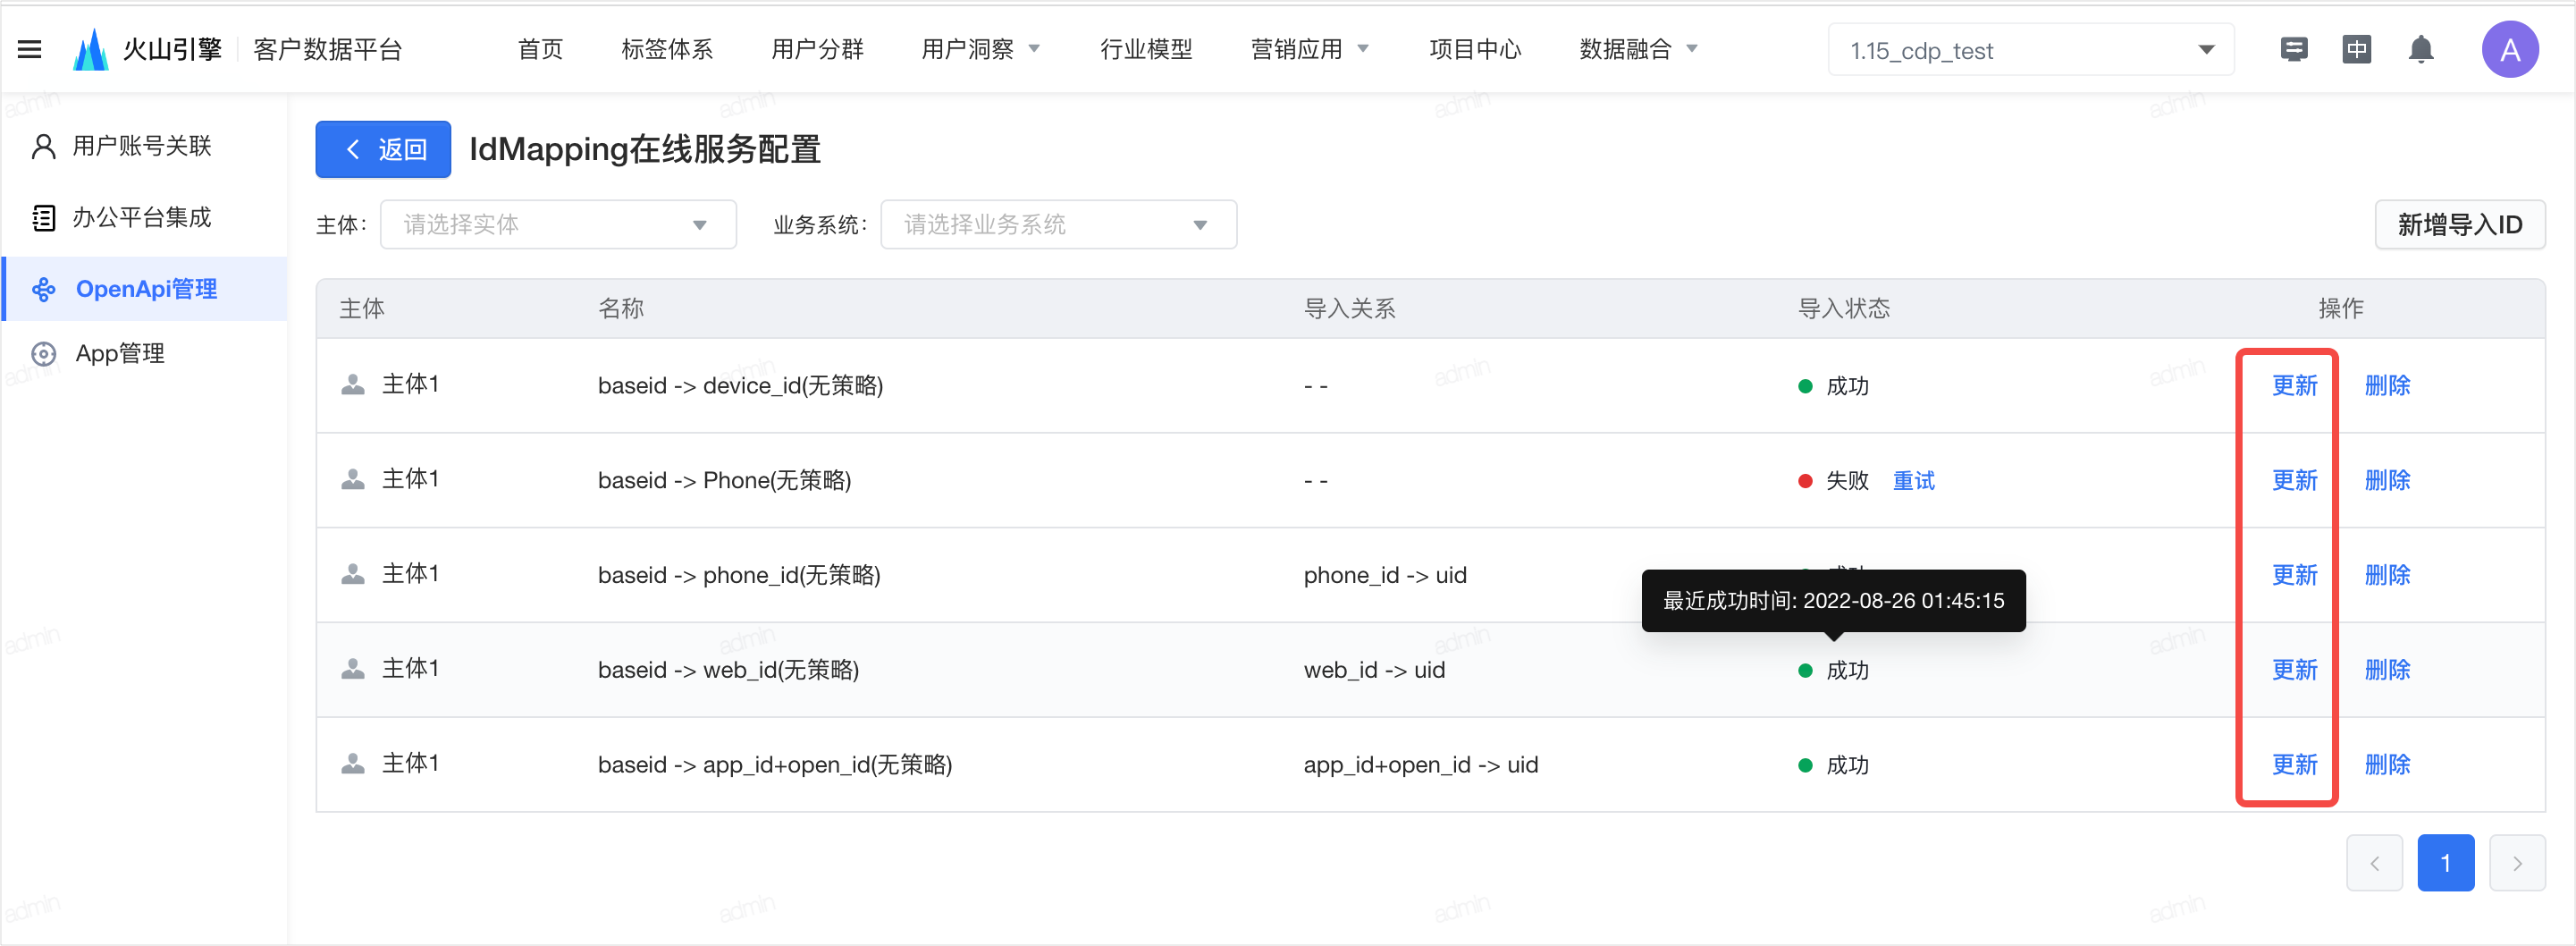Click 更新 for phone_id row
The width and height of the screenshot is (2576, 946).
(2294, 574)
